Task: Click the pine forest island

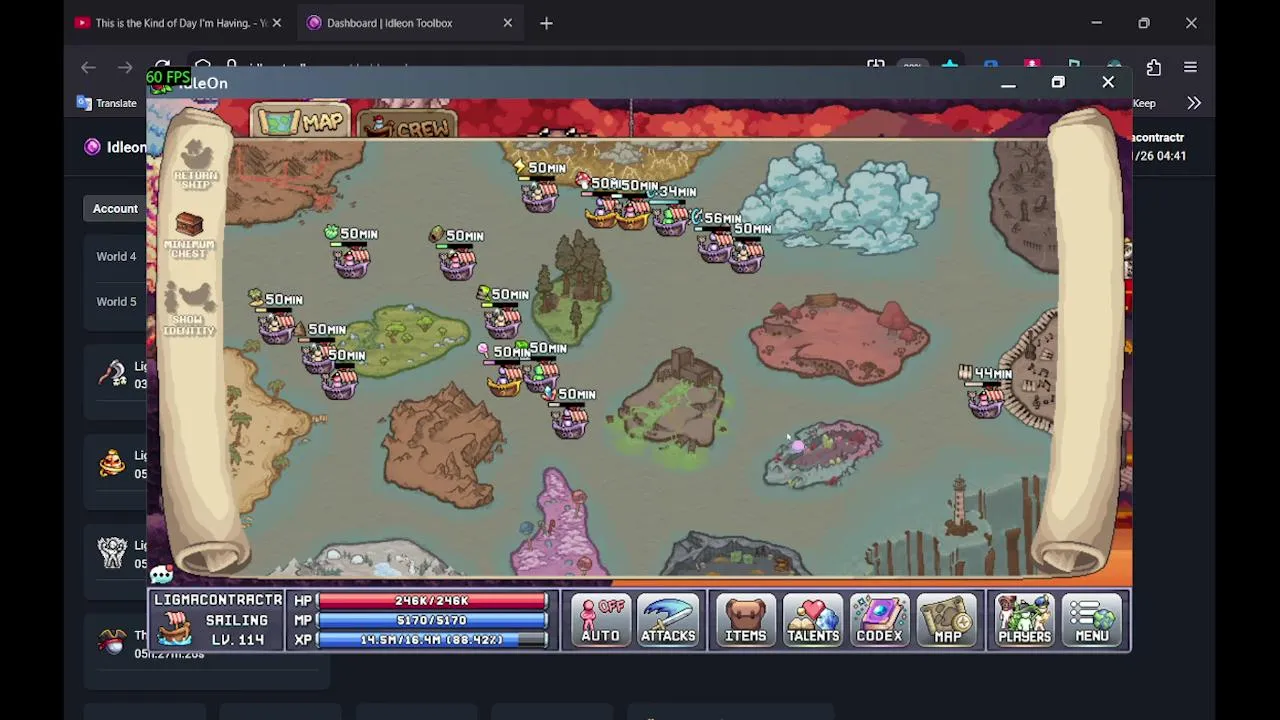Action: (x=572, y=287)
